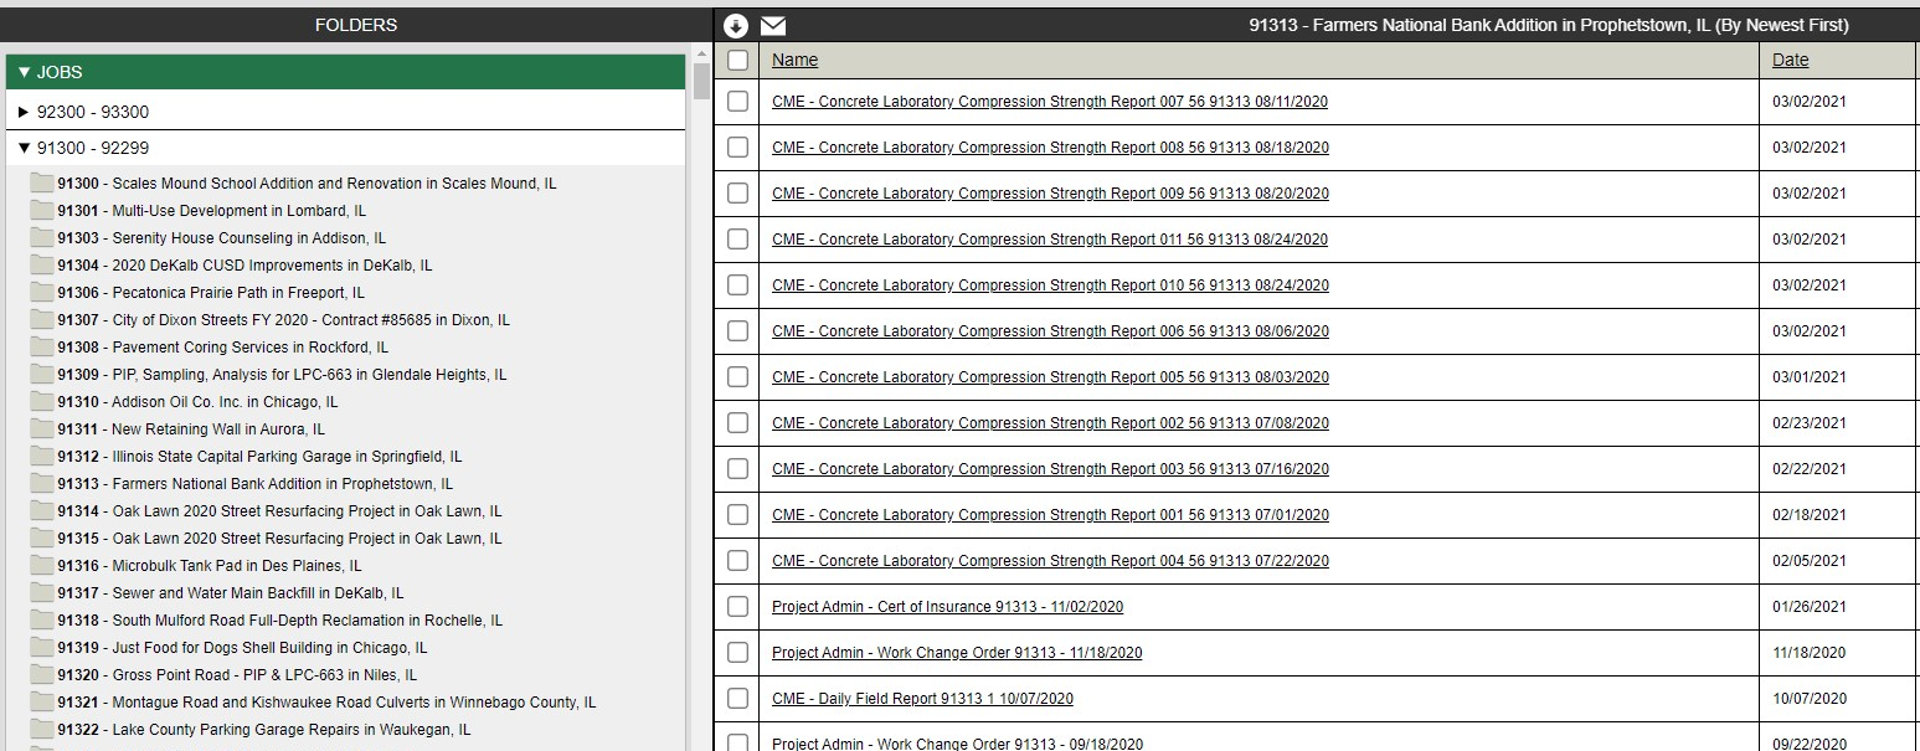The image size is (1920, 751).
Task: Select Scales Mound School Addition job label
Action: 307,183
